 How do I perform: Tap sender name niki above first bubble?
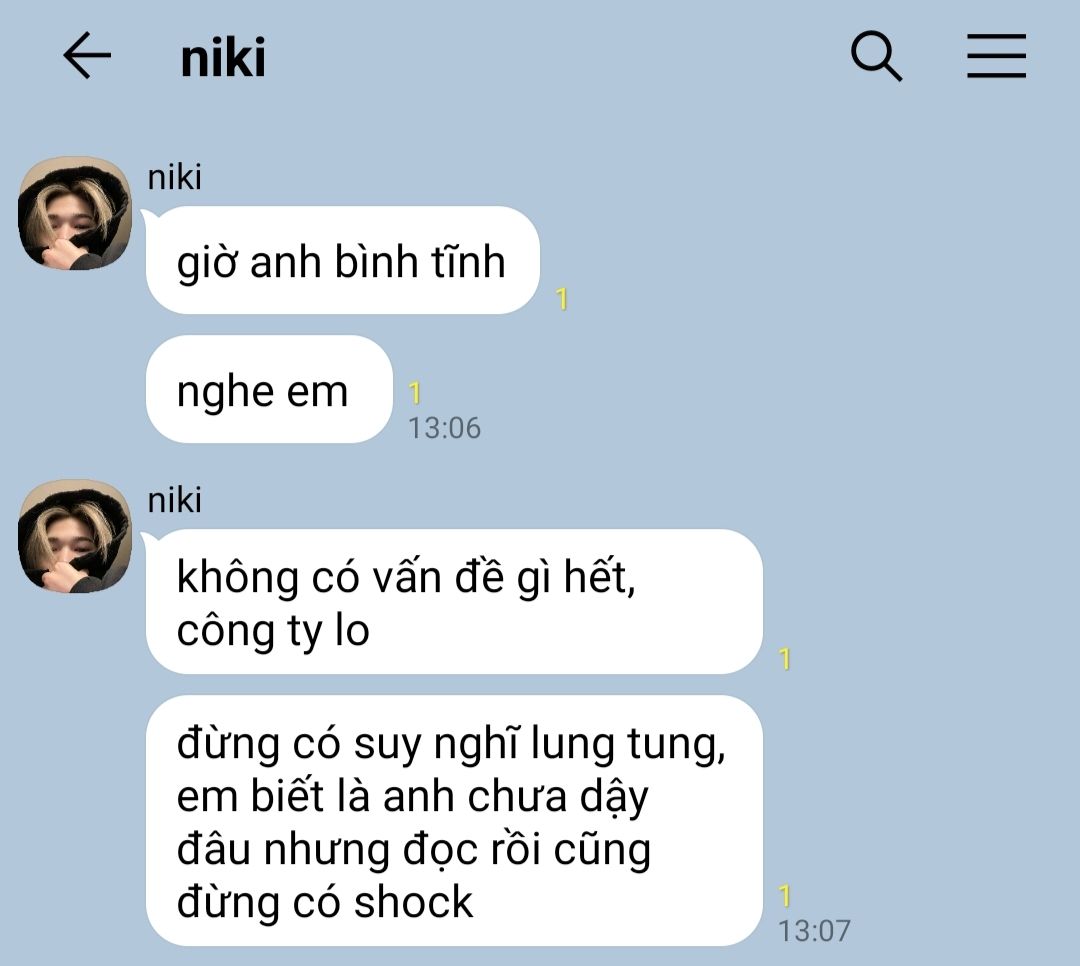pyautogui.click(x=174, y=177)
